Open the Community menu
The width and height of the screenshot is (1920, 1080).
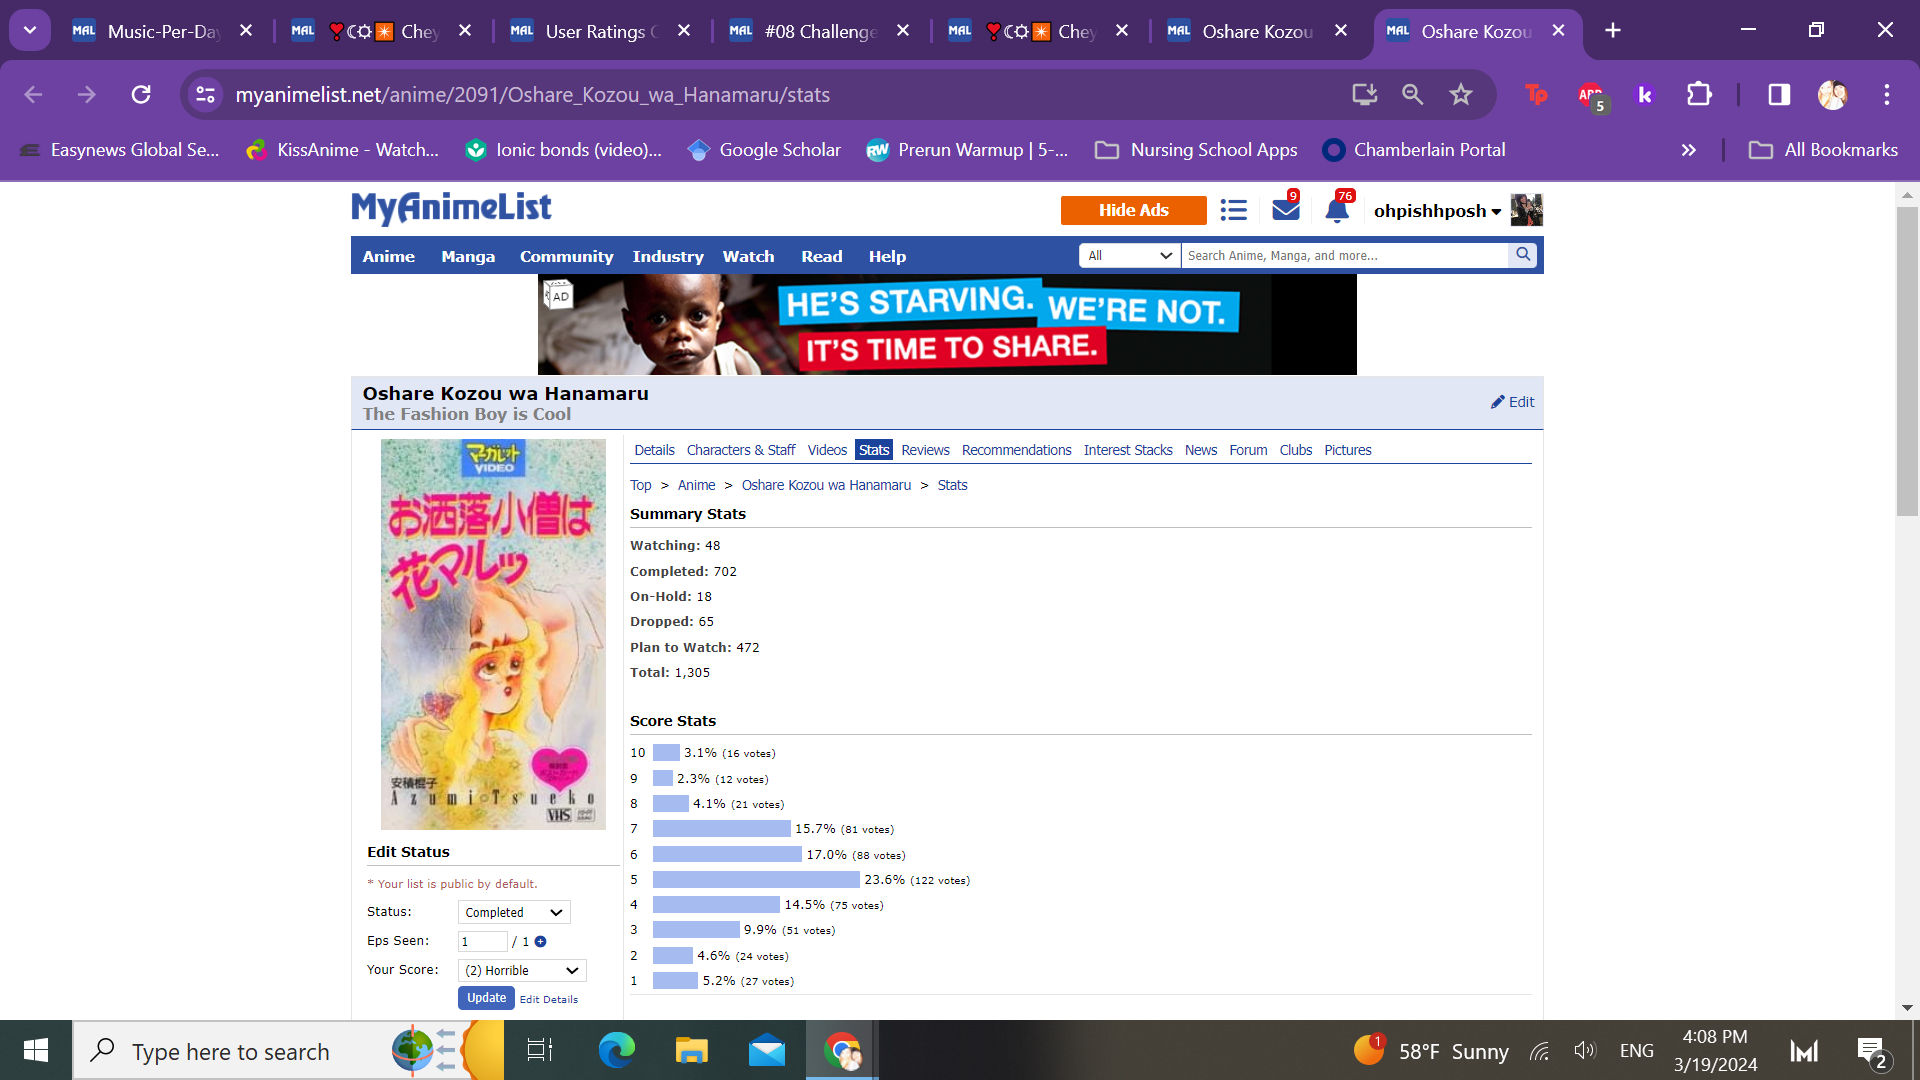tap(566, 257)
